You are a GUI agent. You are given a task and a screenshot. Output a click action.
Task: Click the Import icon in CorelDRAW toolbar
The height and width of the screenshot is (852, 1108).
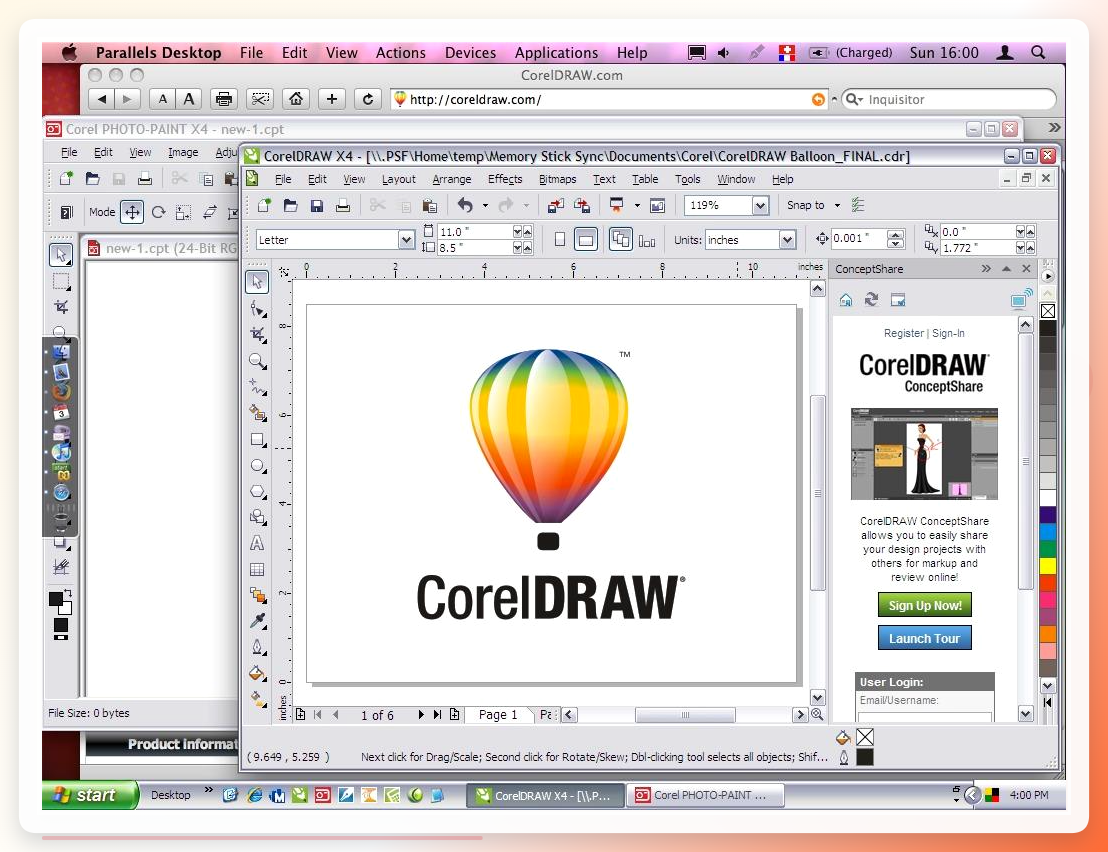[555, 206]
